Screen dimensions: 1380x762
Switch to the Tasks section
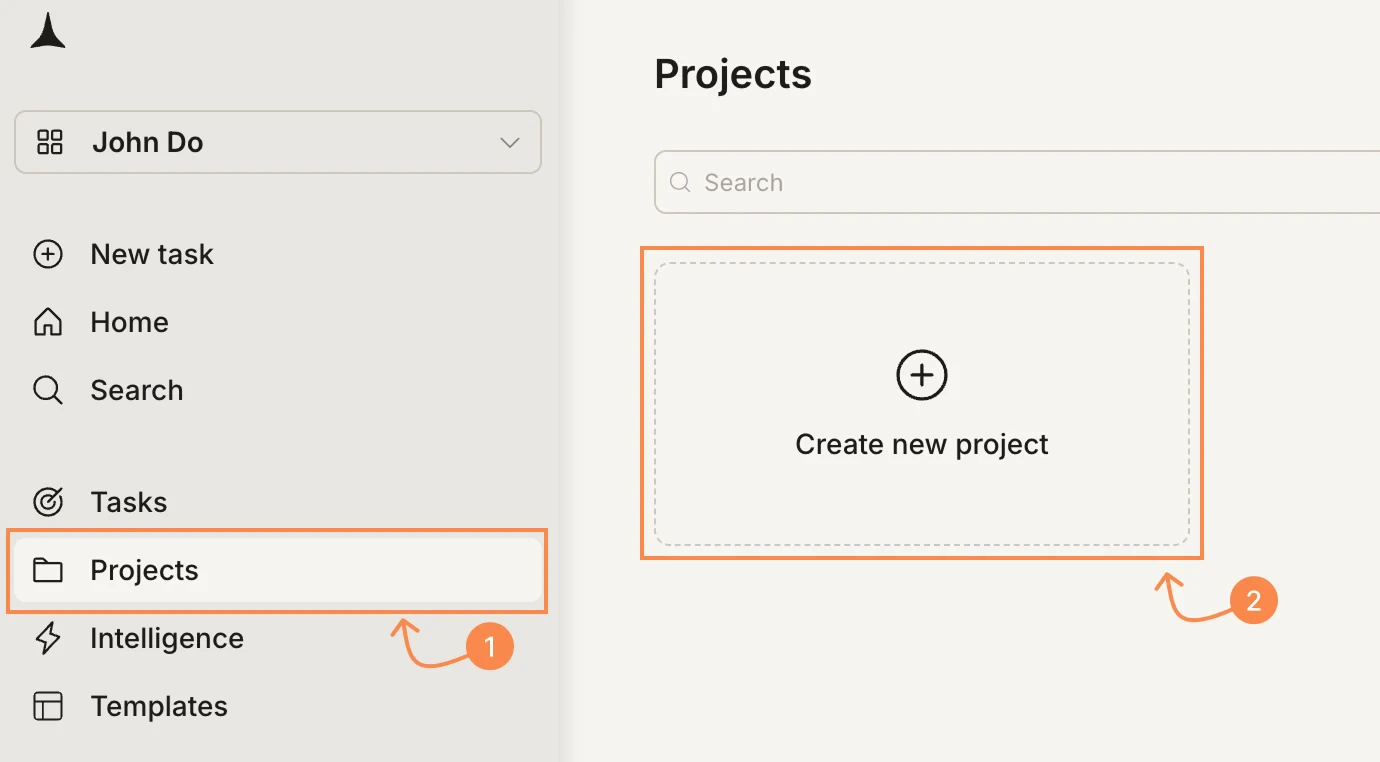pos(128,502)
